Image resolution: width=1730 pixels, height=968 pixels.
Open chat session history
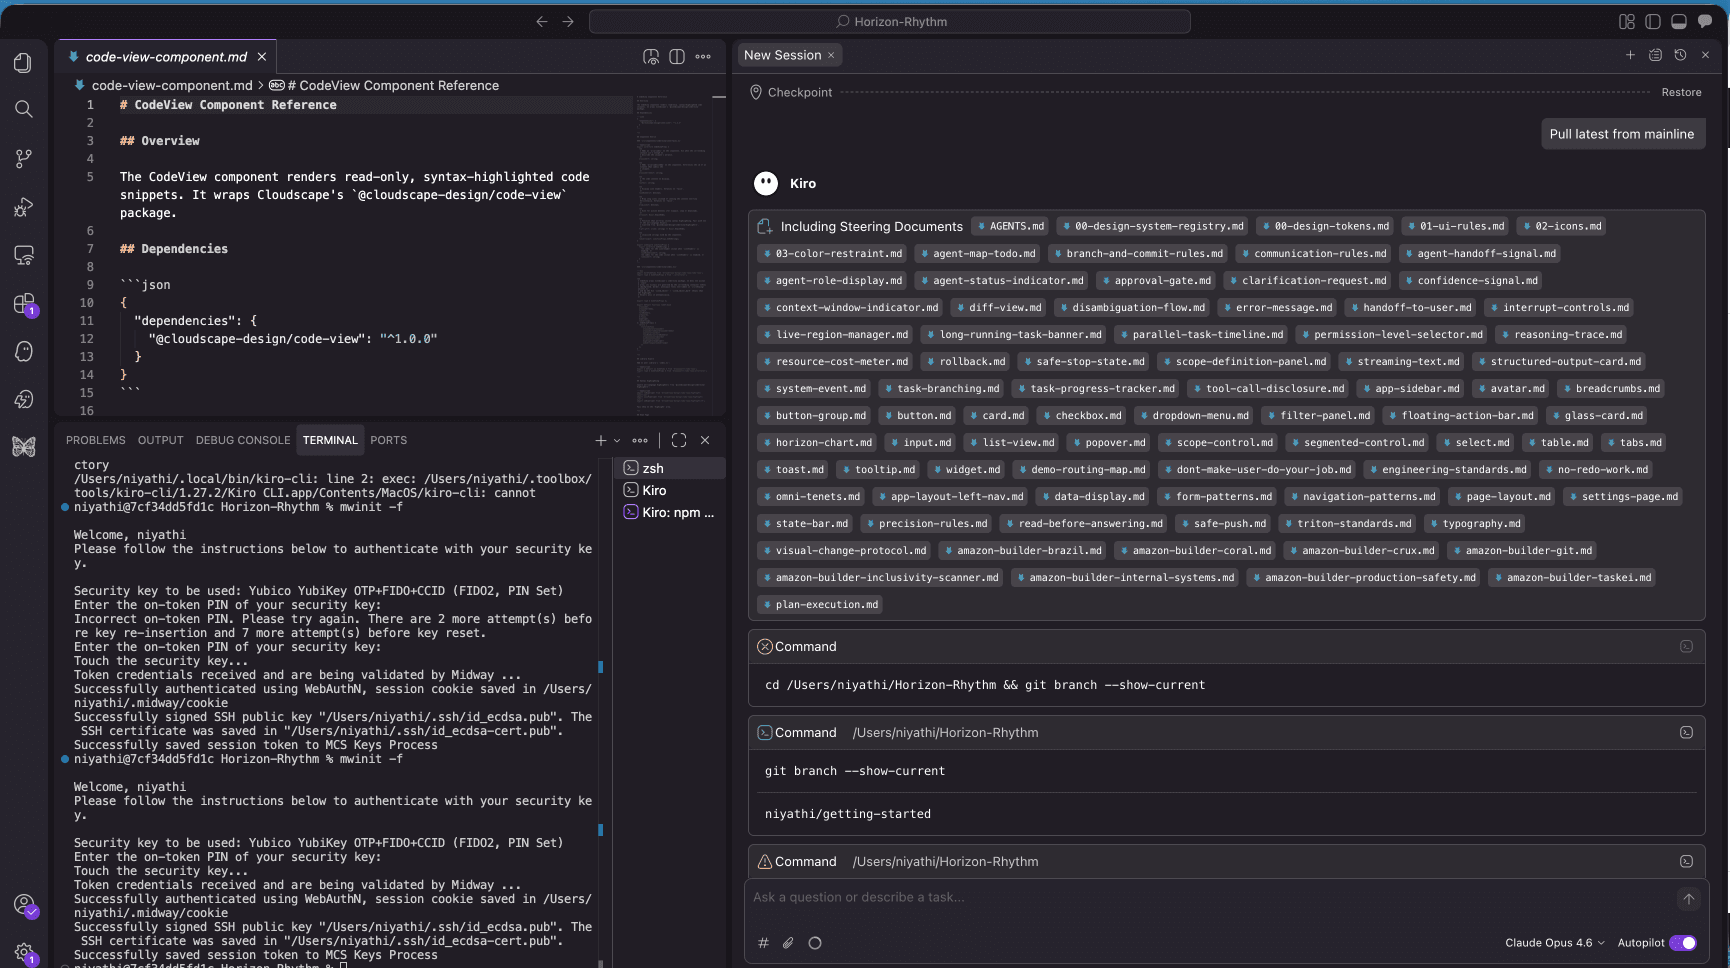1680,55
